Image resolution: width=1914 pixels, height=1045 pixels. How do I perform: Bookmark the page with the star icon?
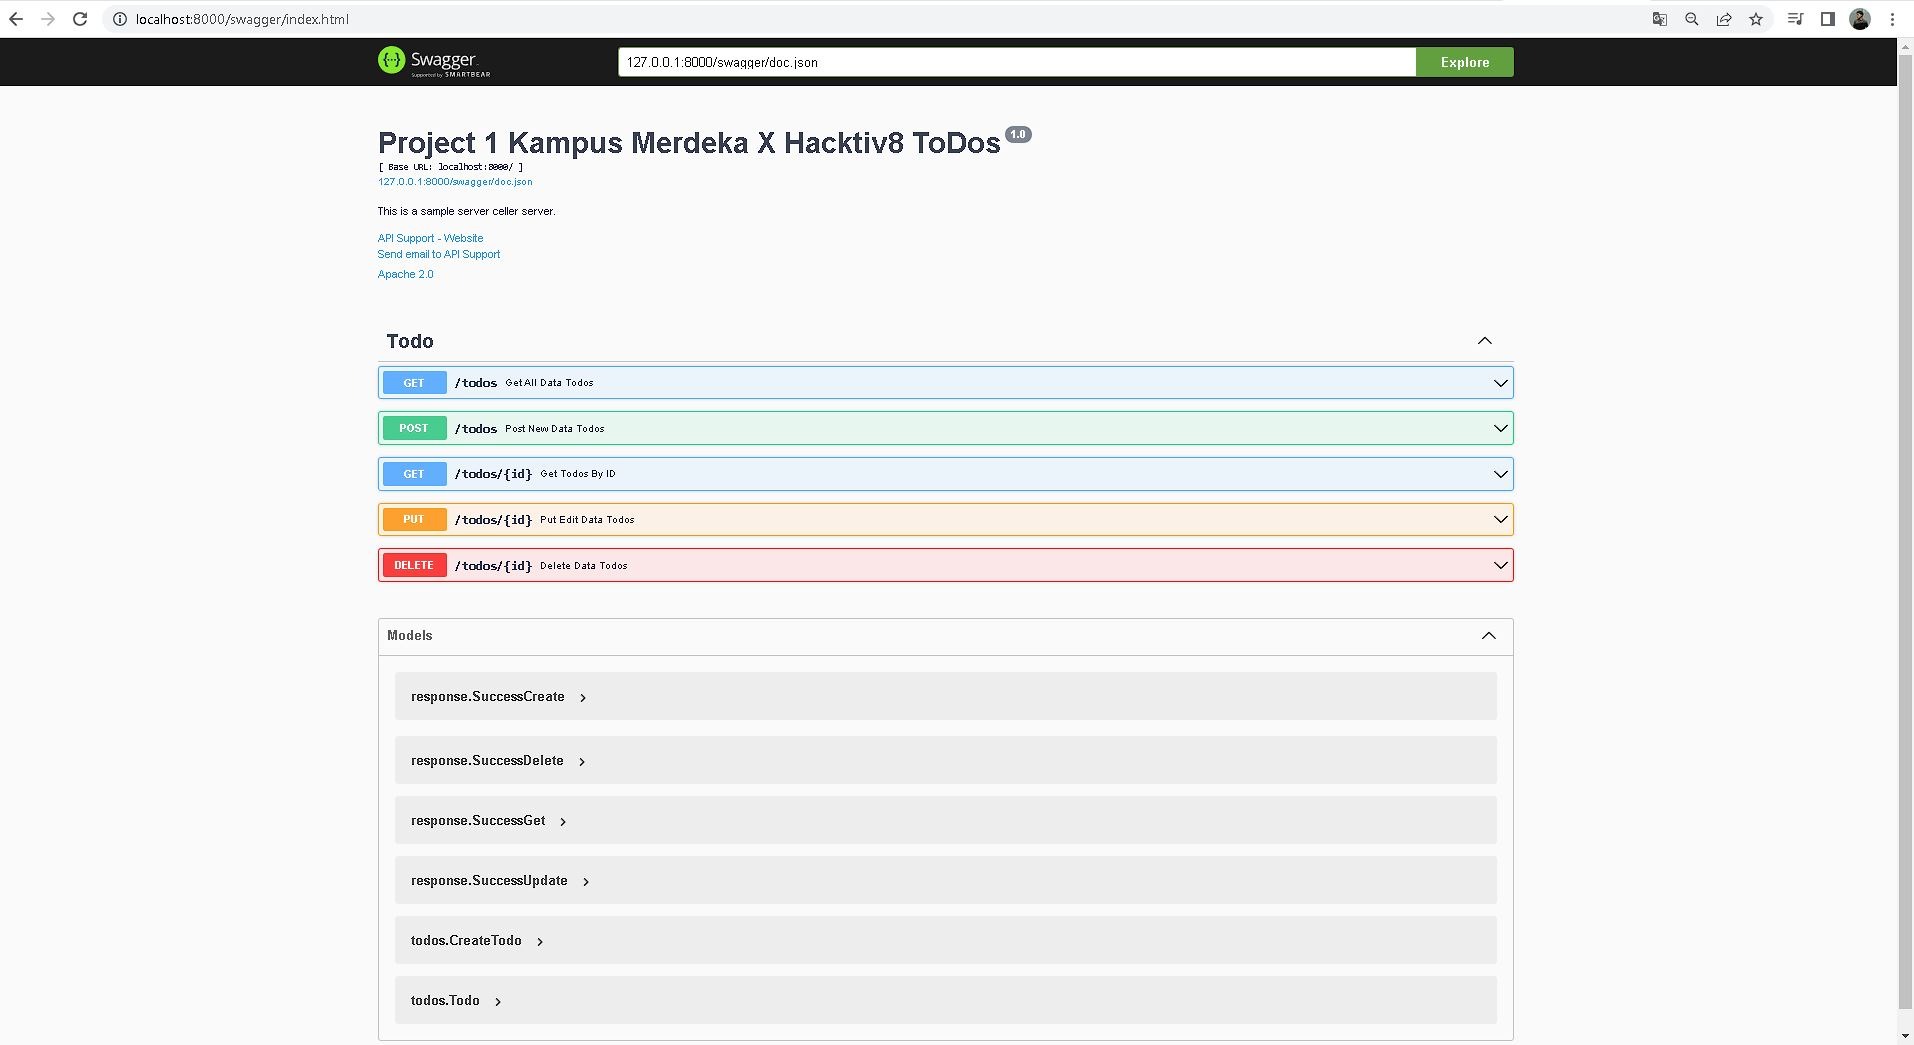[x=1757, y=18]
